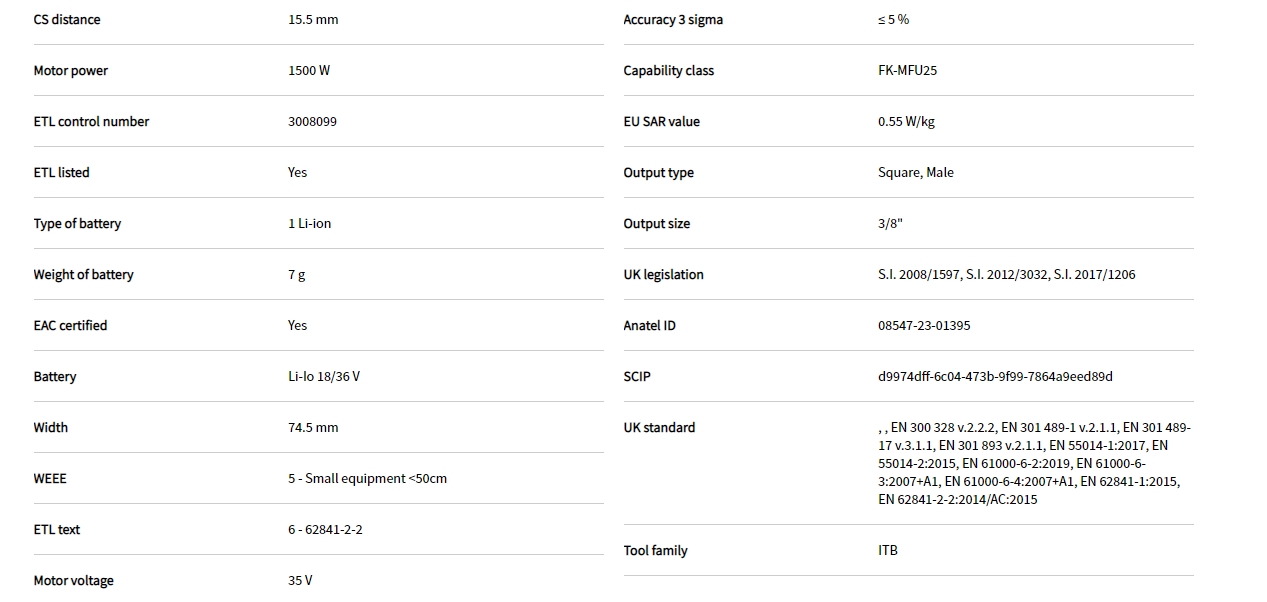Click the Weight of battery label
Screen dimensions: 1267x602
pos(83,275)
